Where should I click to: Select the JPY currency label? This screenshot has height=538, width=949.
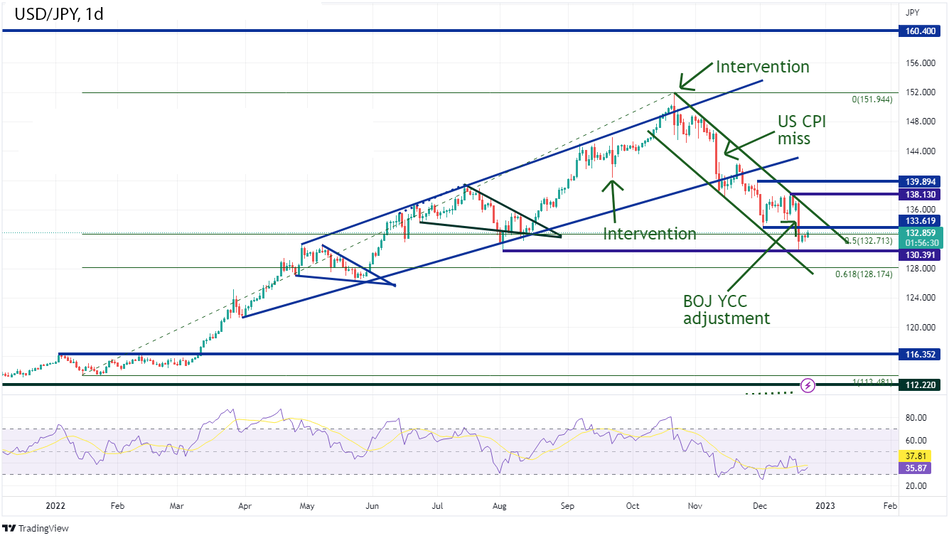click(x=912, y=12)
